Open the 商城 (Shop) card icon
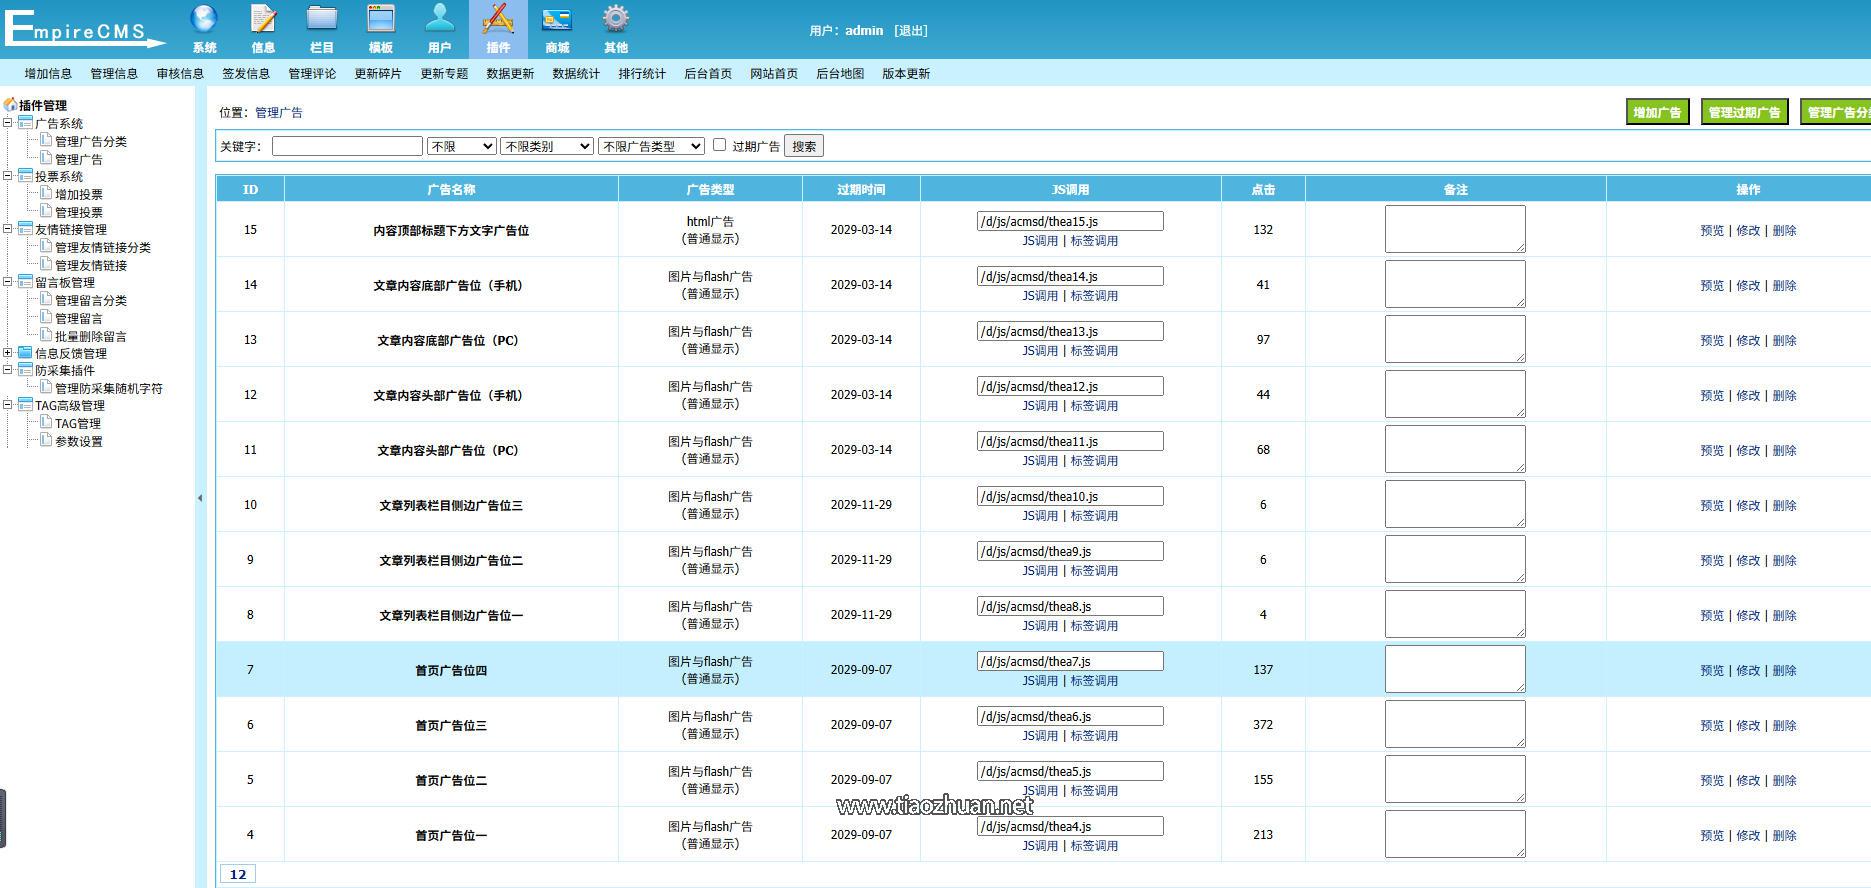The width and height of the screenshot is (1871, 888). tap(557, 20)
